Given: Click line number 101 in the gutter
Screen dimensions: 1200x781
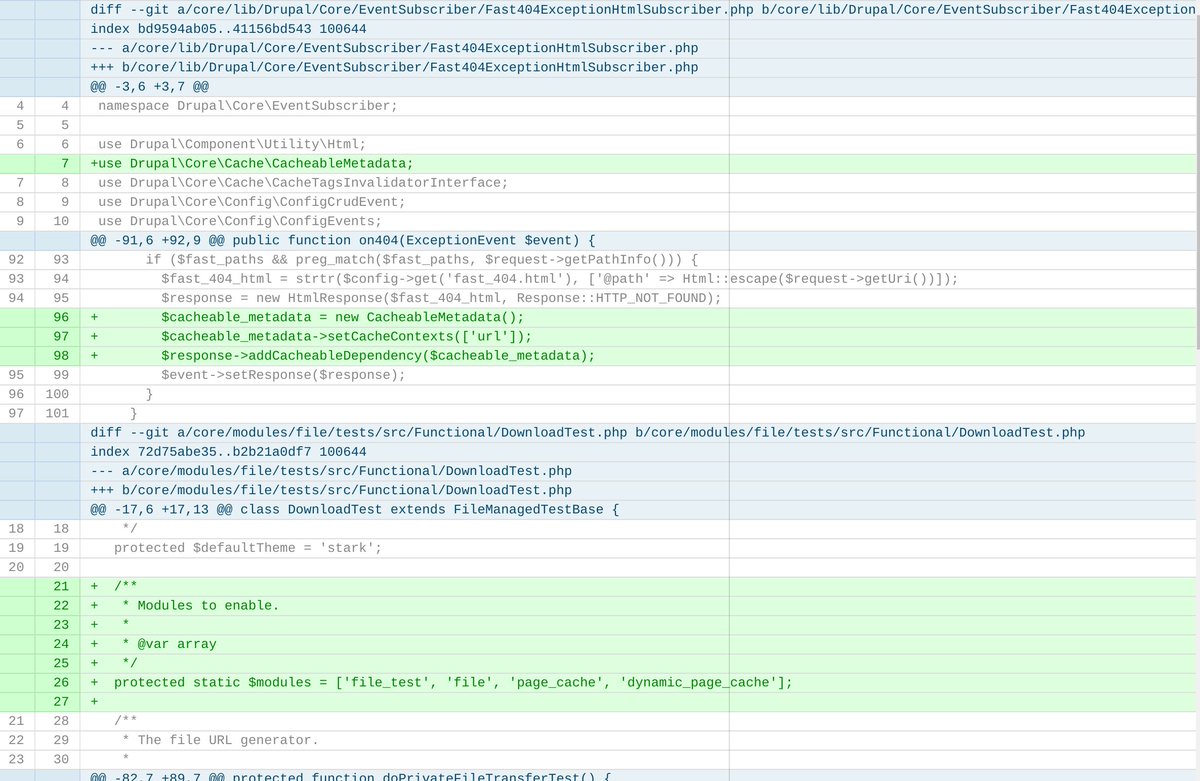Looking at the screenshot, I should click(57, 413).
